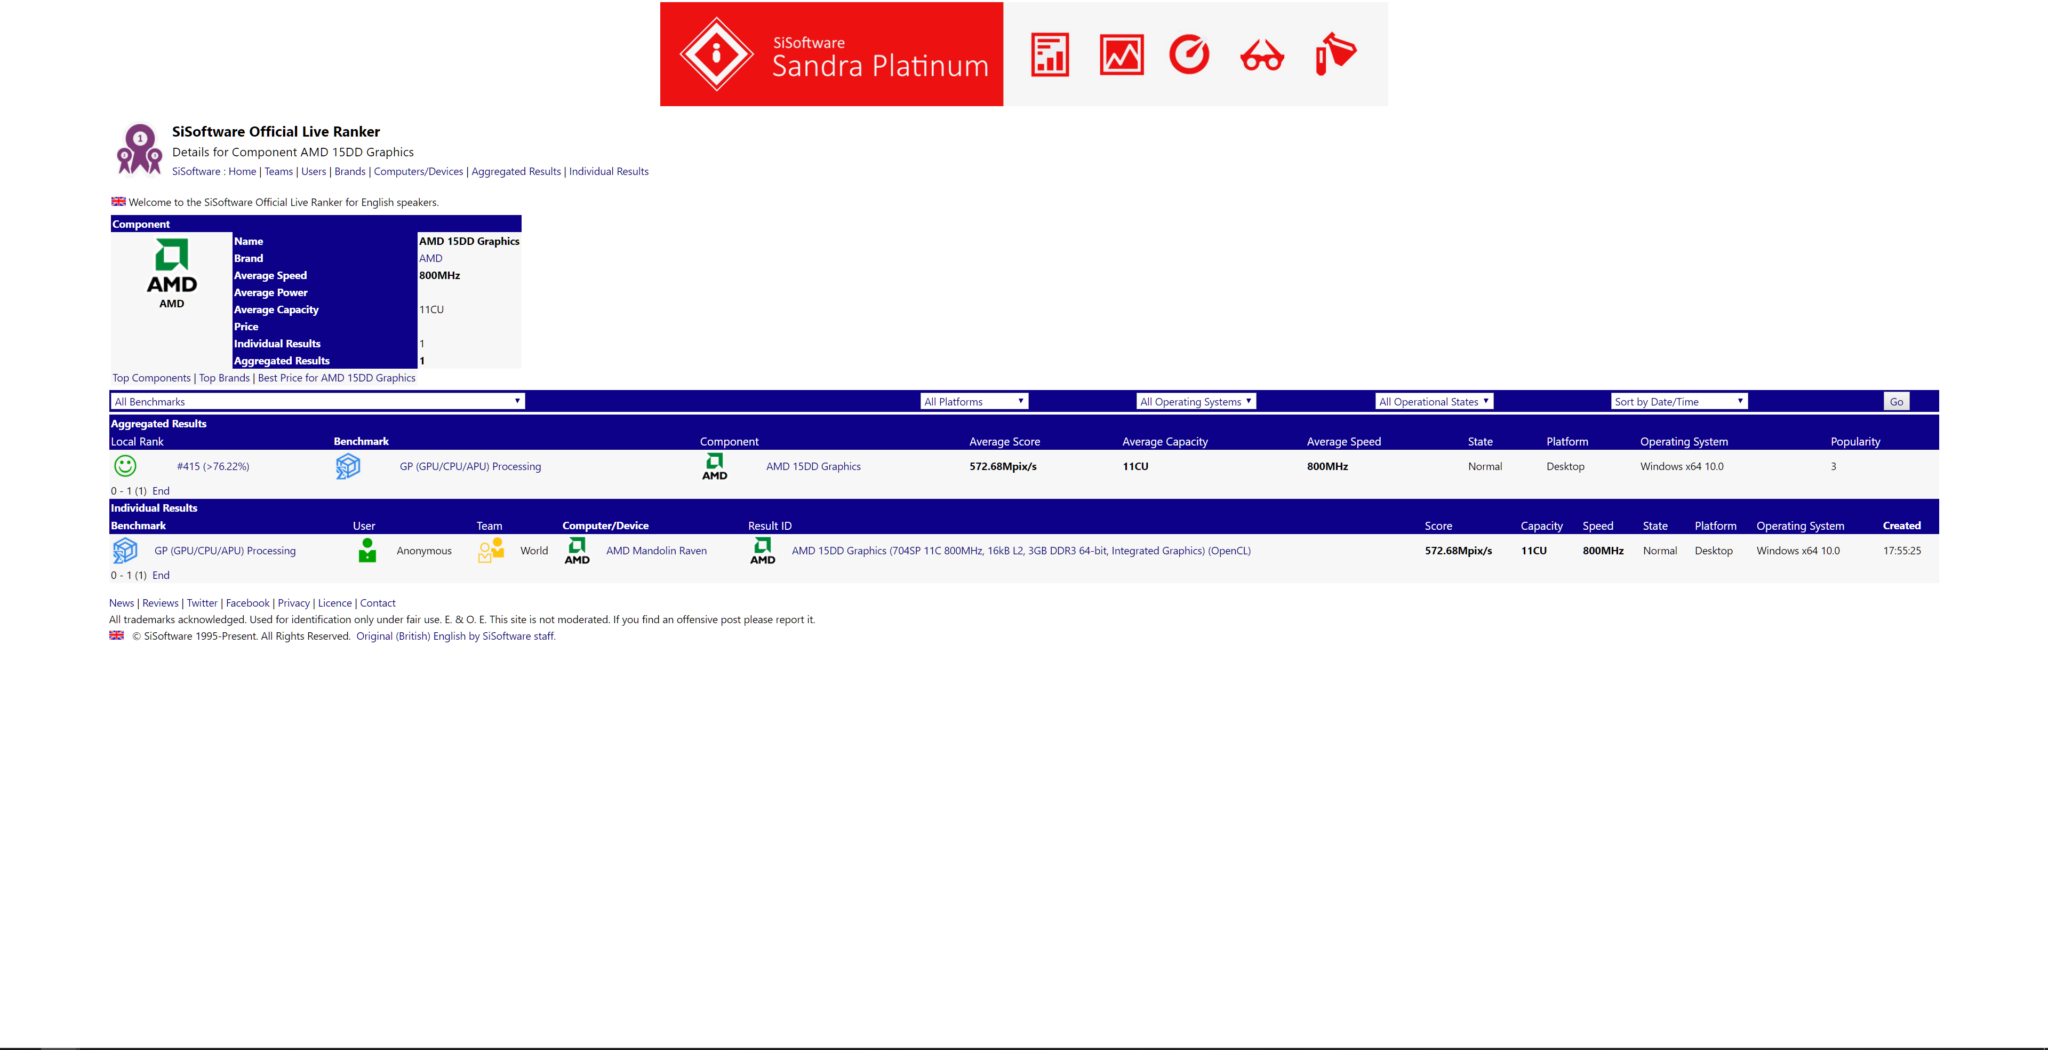
Task: Click the green Anonymous user icon
Action: pos(367,550)
